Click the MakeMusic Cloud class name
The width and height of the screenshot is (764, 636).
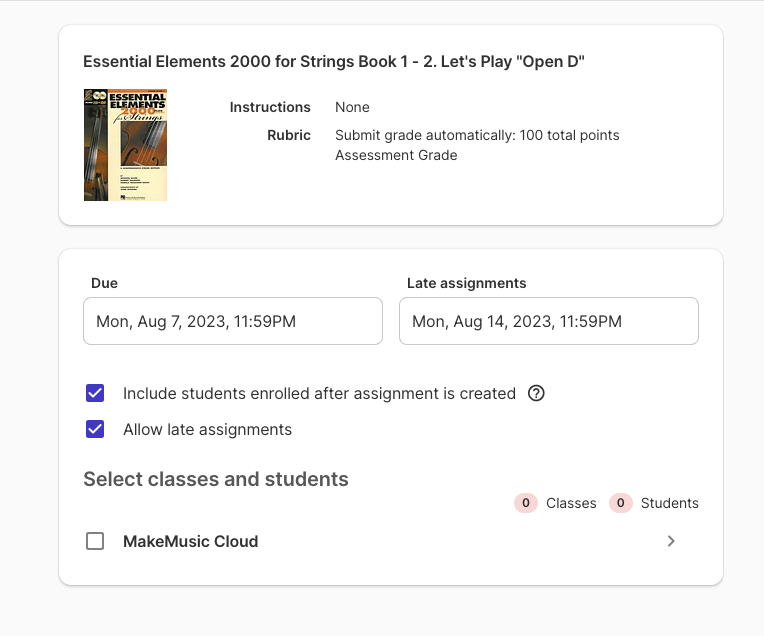[x=190, y=541]
